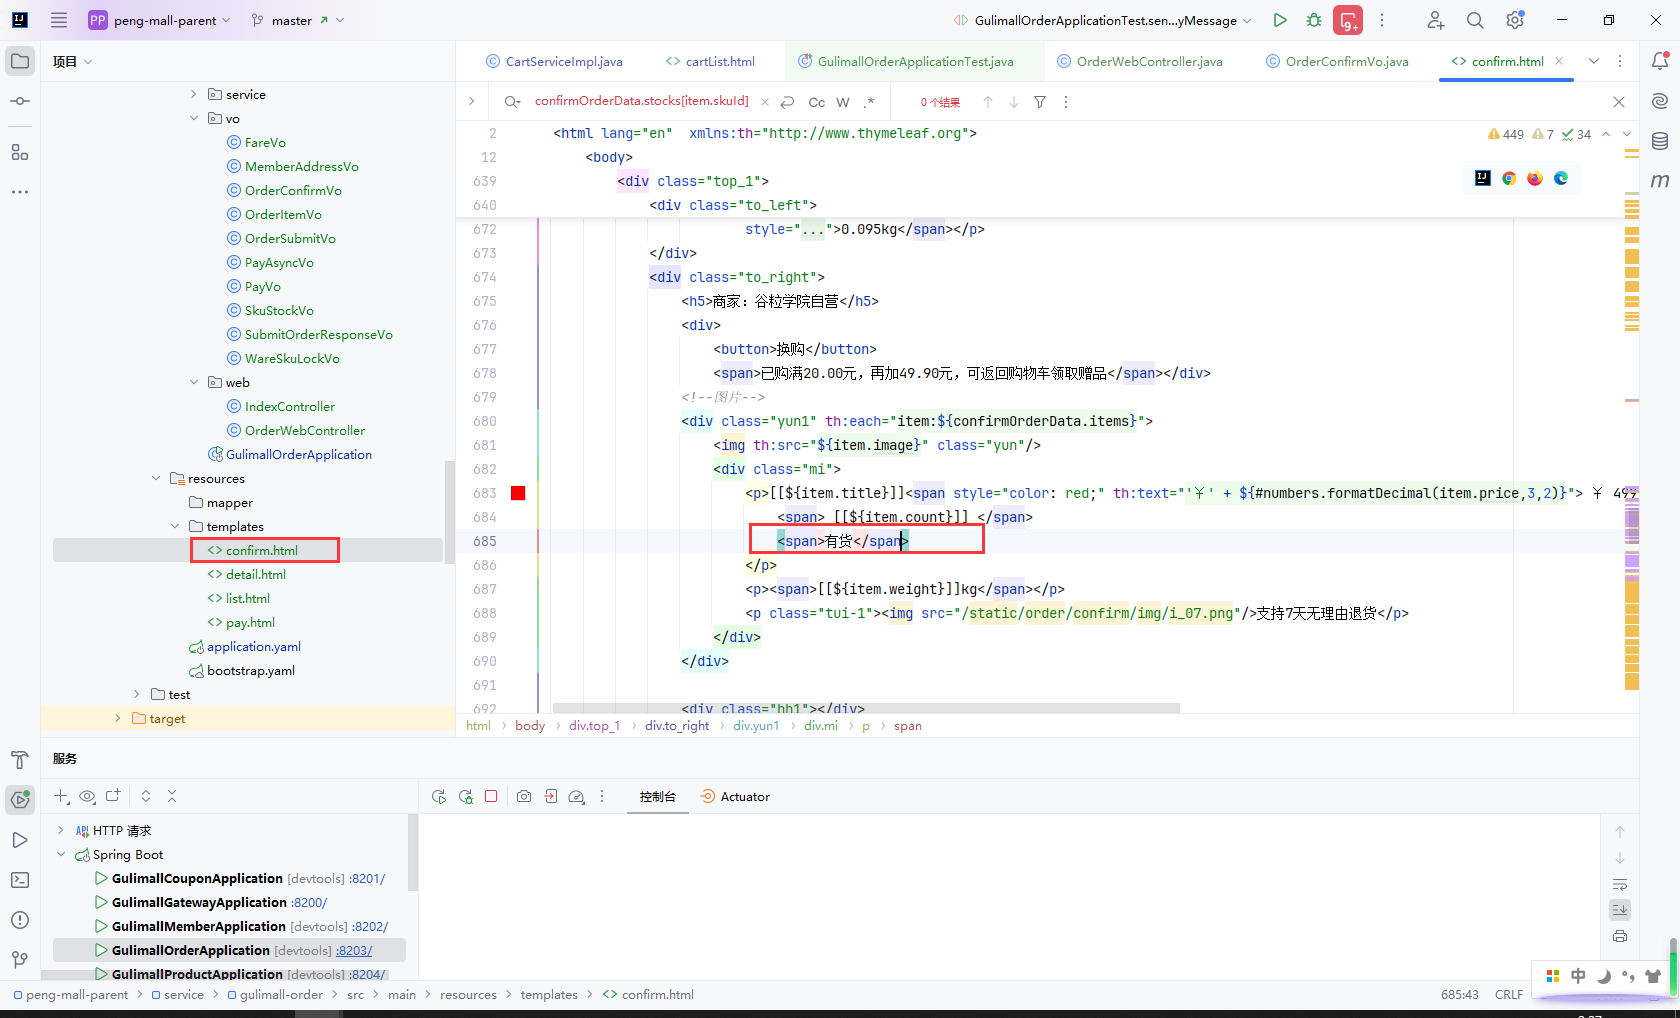This screenshot has width=1680, height=1018.
Task: Toggle Words W option in search
Action: [x=843, y=102]
